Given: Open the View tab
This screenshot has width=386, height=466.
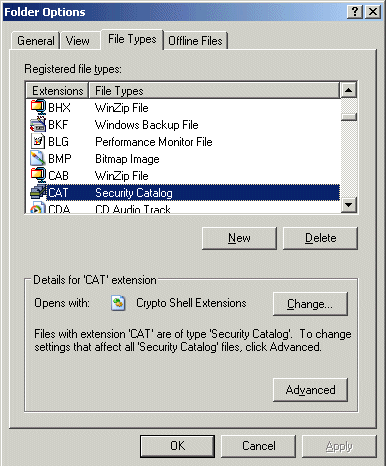Looking at the screenshot, I should coord(78,41).
